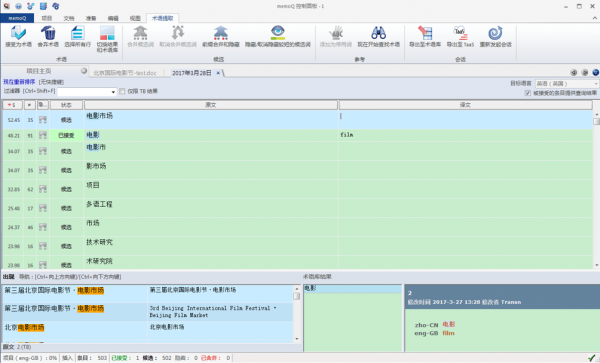Click the eye icon to hide or unhide candidates

[277, 33]
